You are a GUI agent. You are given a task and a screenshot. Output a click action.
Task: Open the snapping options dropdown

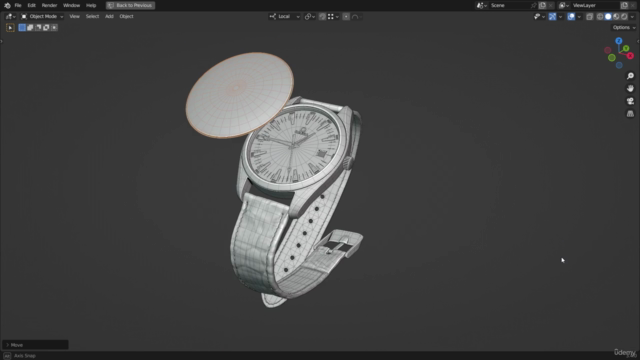click(333, 16)
